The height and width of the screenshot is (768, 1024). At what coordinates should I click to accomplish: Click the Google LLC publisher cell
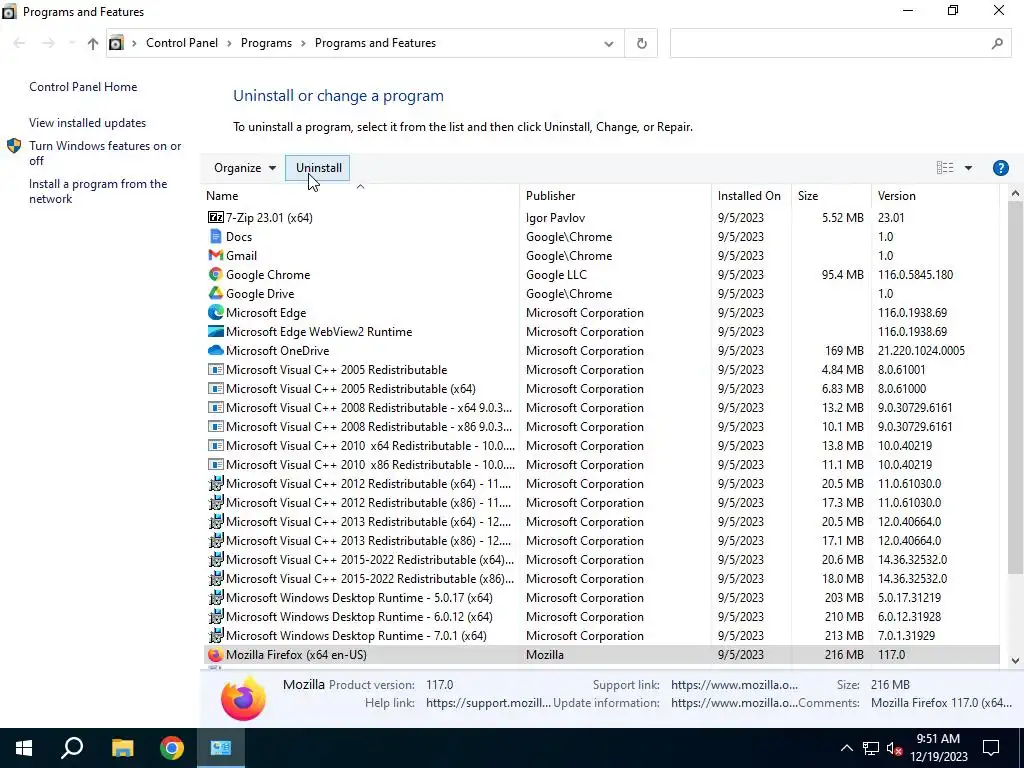[x=556, y=274]
